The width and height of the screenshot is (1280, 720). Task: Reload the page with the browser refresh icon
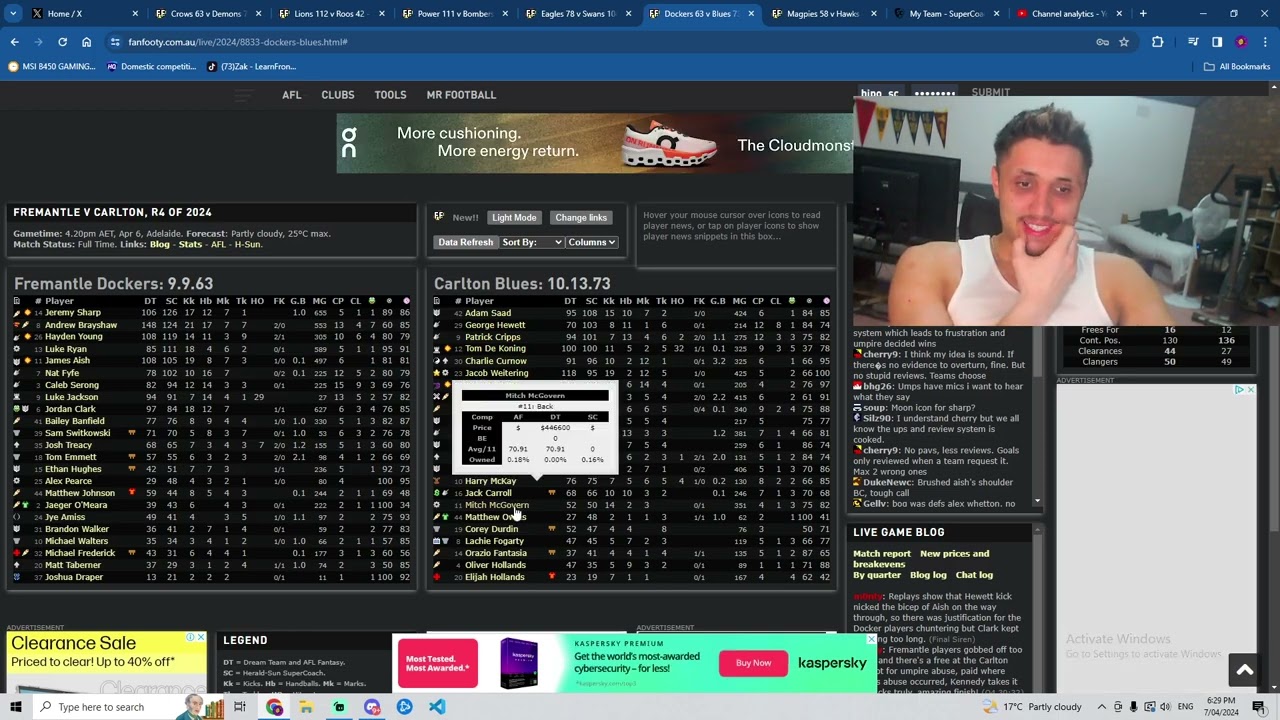click(x=62, y=42)
